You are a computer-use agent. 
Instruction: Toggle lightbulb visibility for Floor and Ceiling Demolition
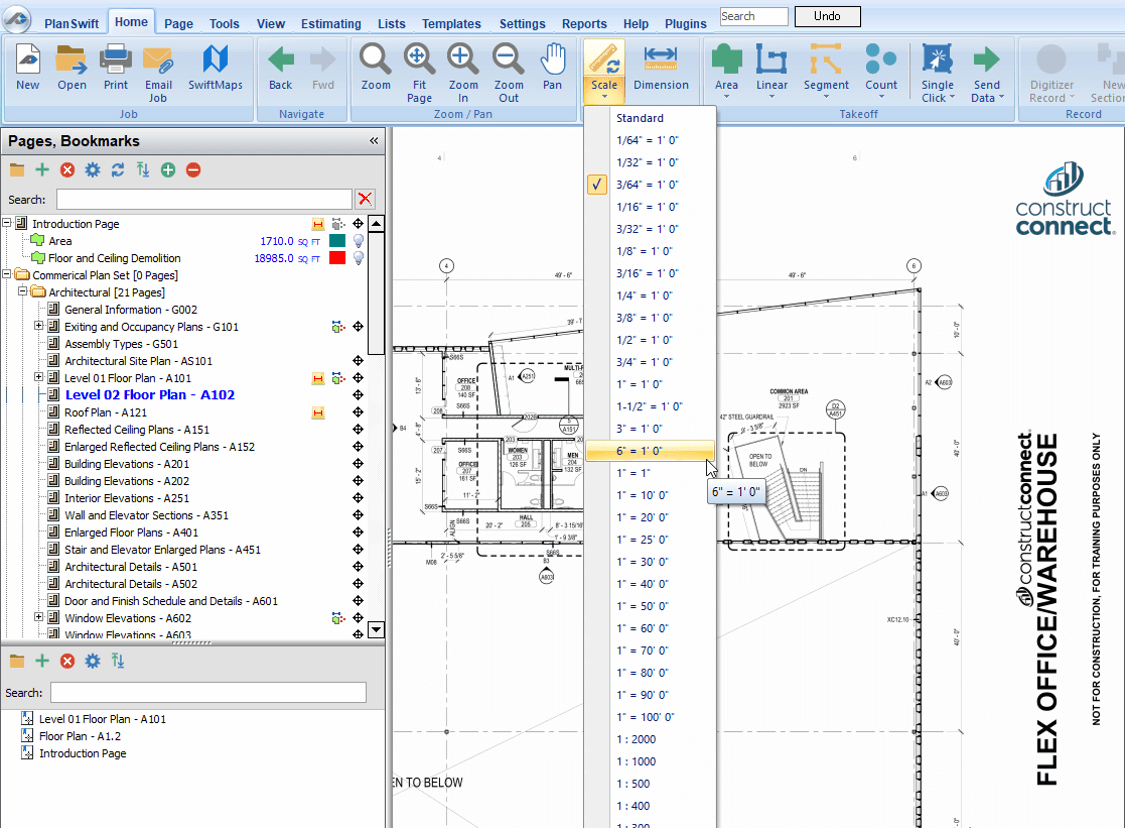pyautogui.click(x=358, y=258)
